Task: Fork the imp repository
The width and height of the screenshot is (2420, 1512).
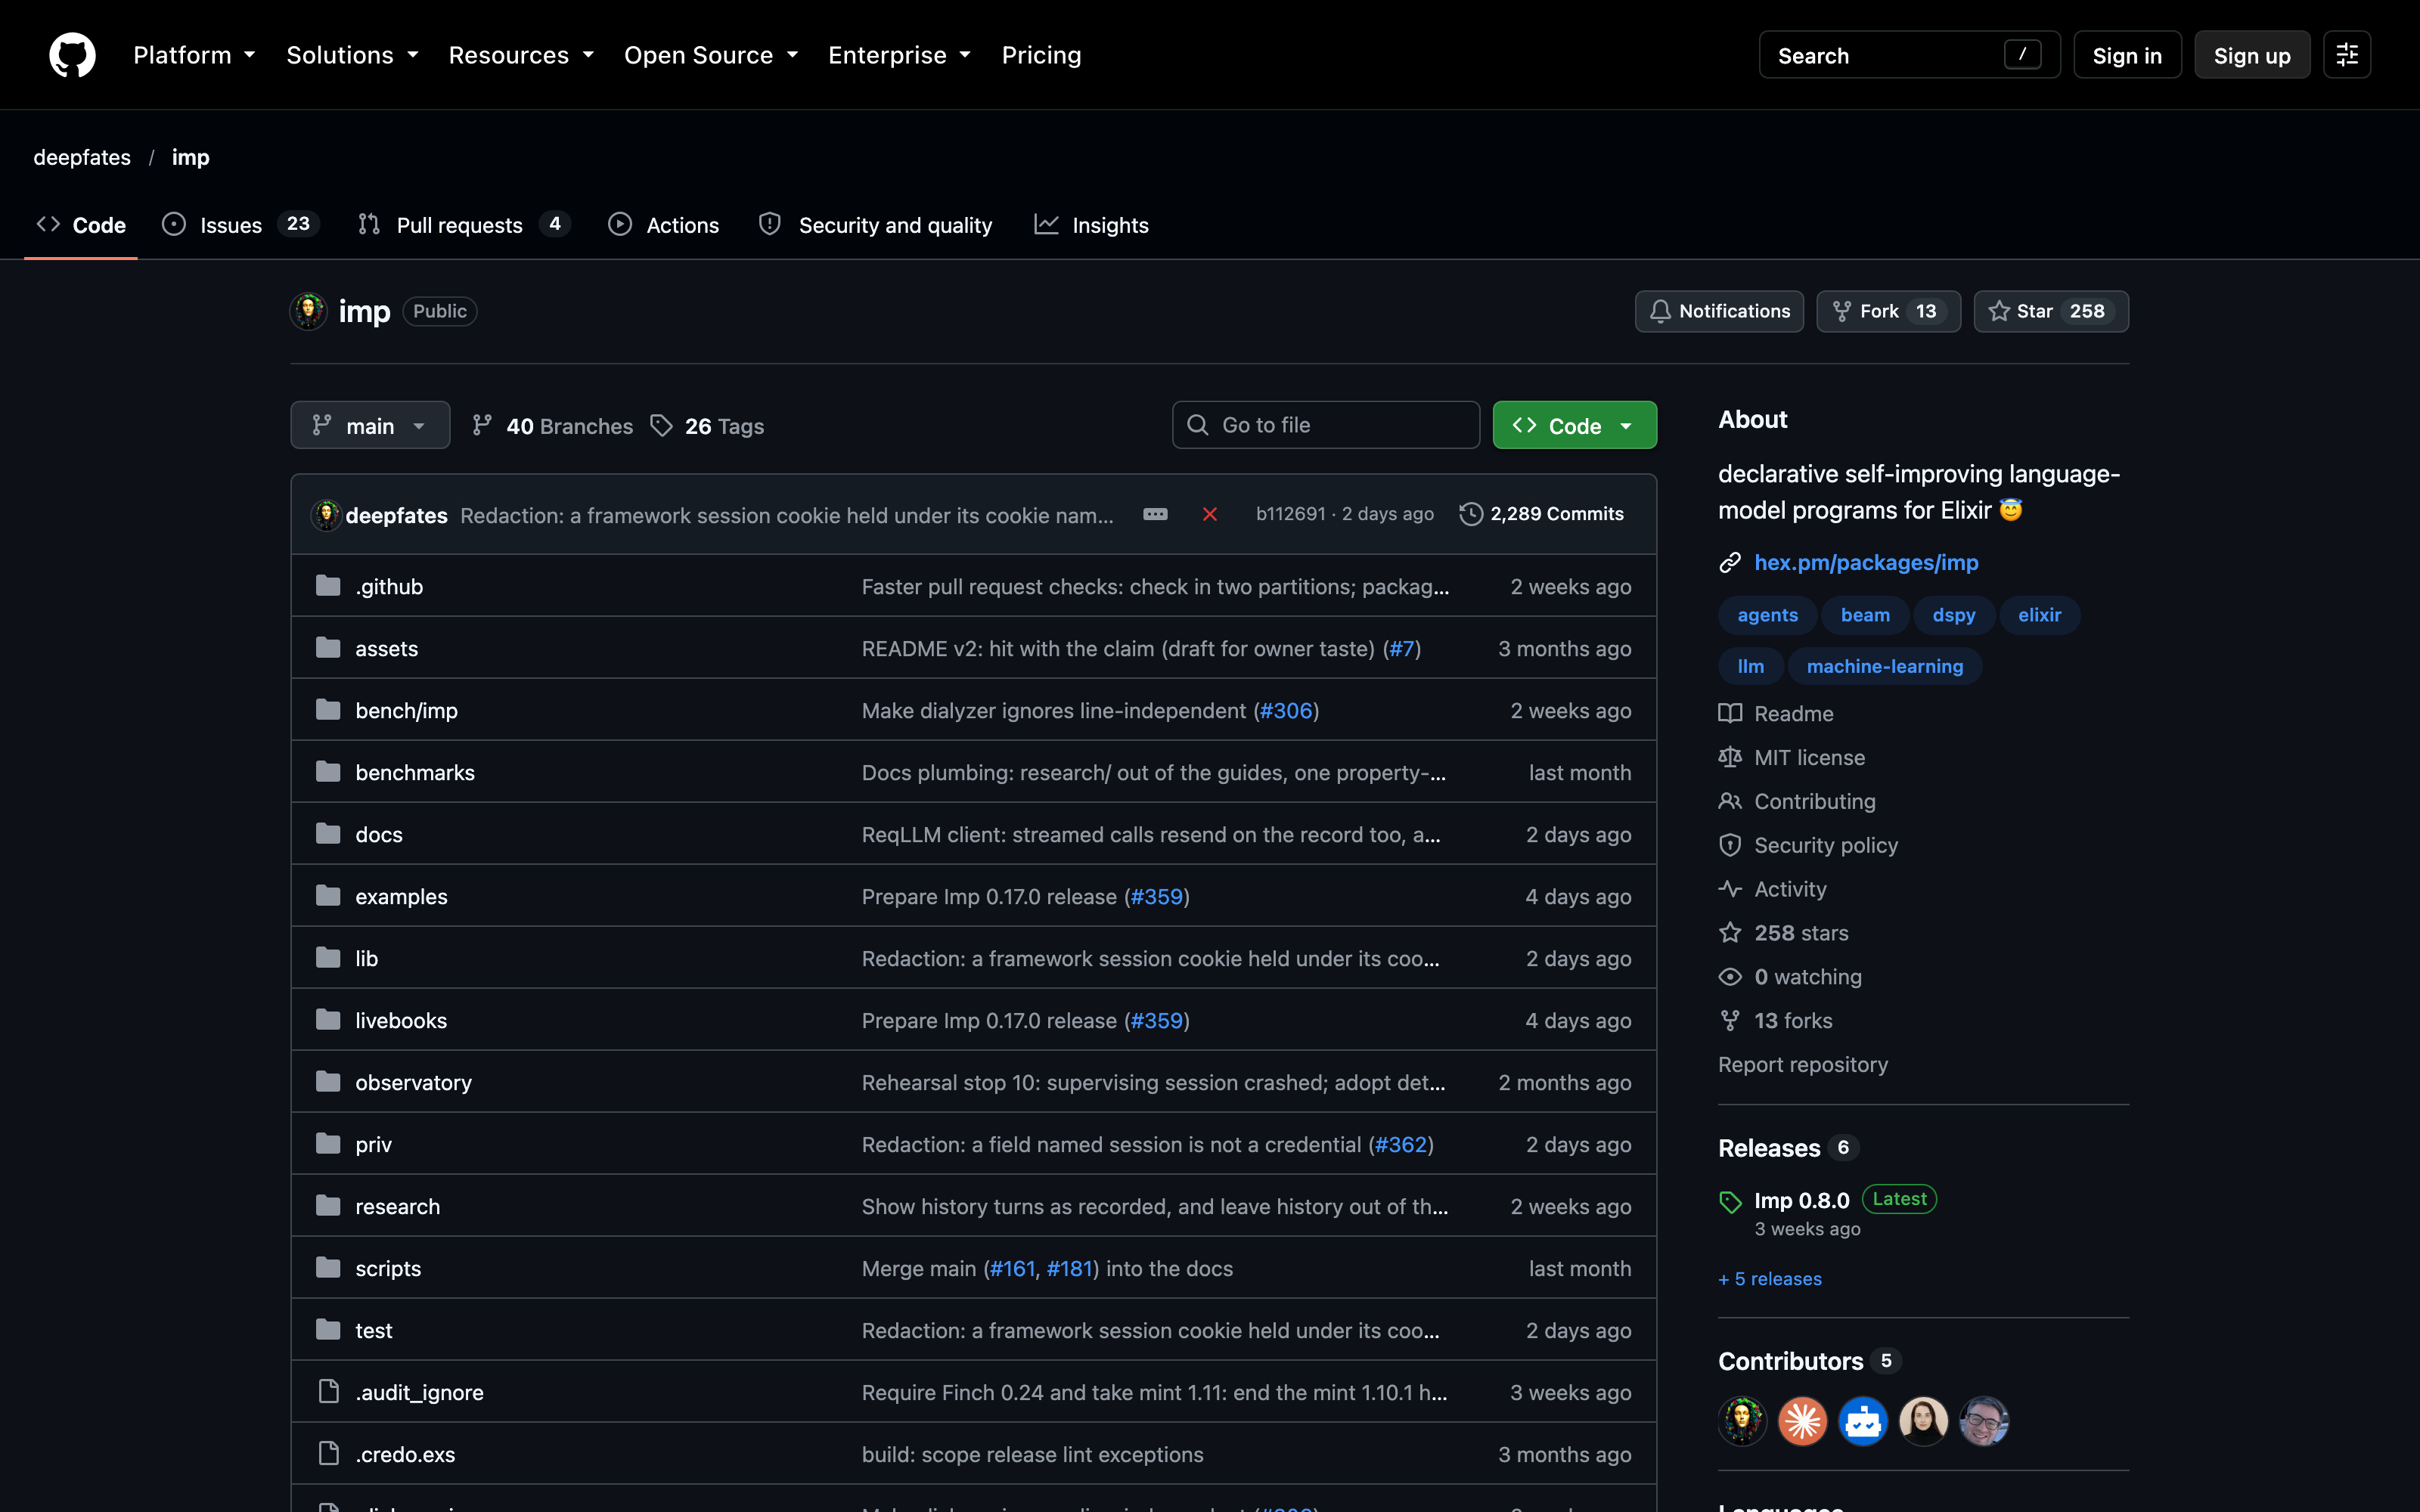Action: [x=1887, y=311]
